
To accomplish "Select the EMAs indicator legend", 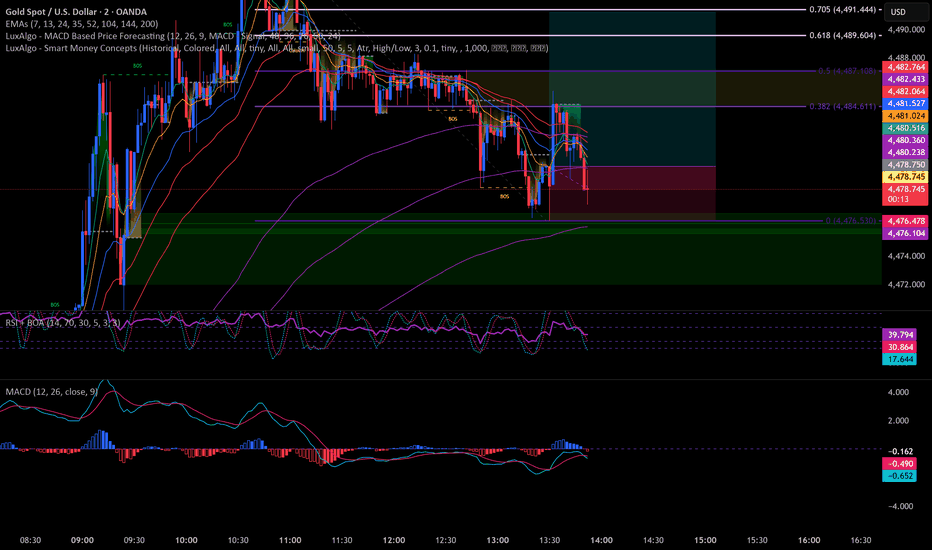I will 82,24.
